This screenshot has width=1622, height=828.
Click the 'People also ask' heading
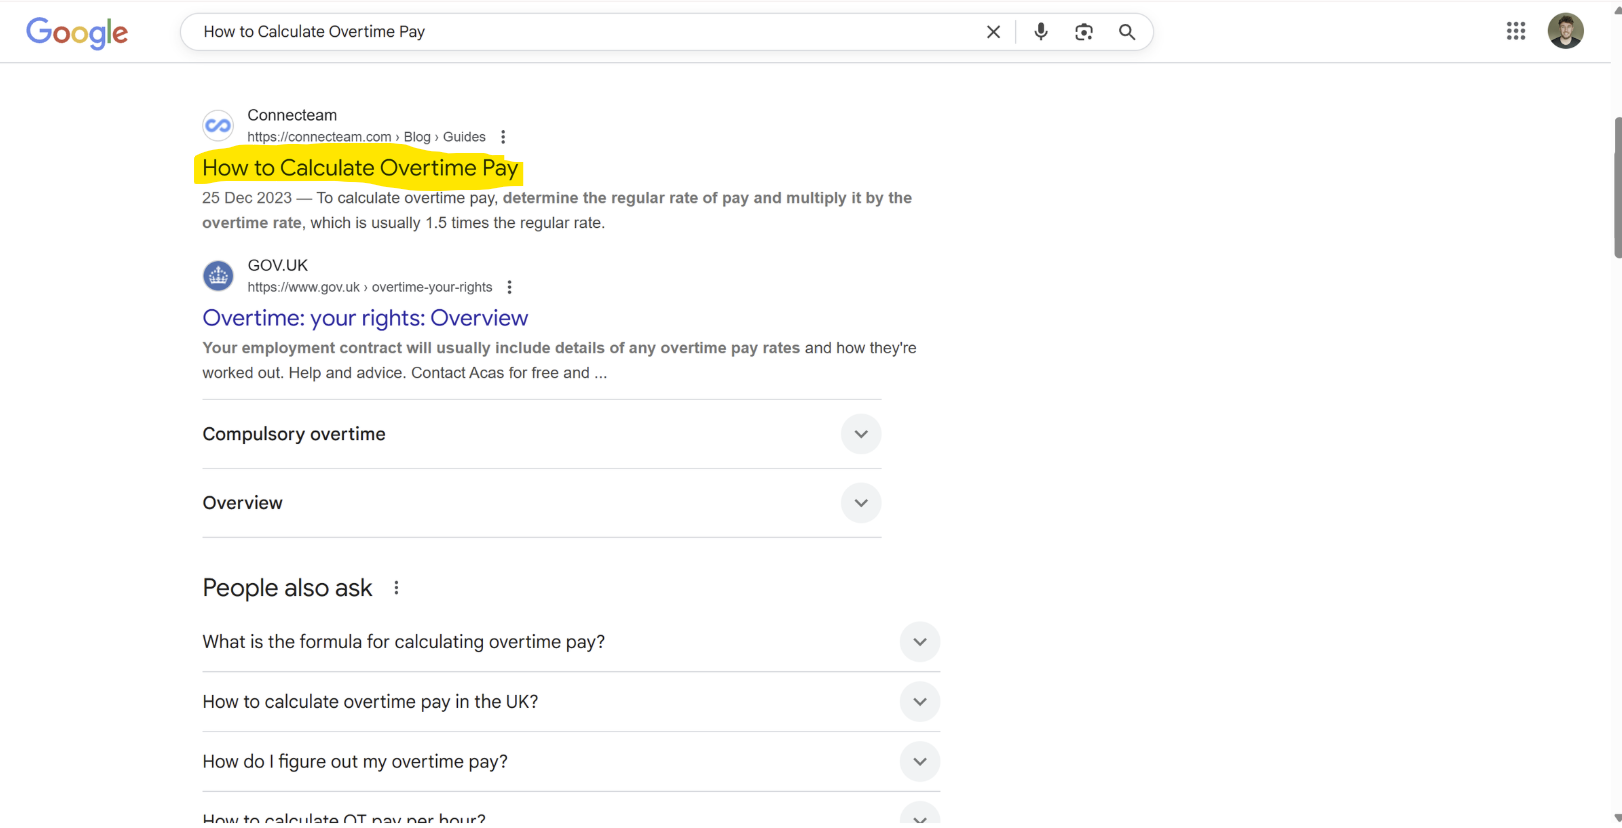point(287,588)
